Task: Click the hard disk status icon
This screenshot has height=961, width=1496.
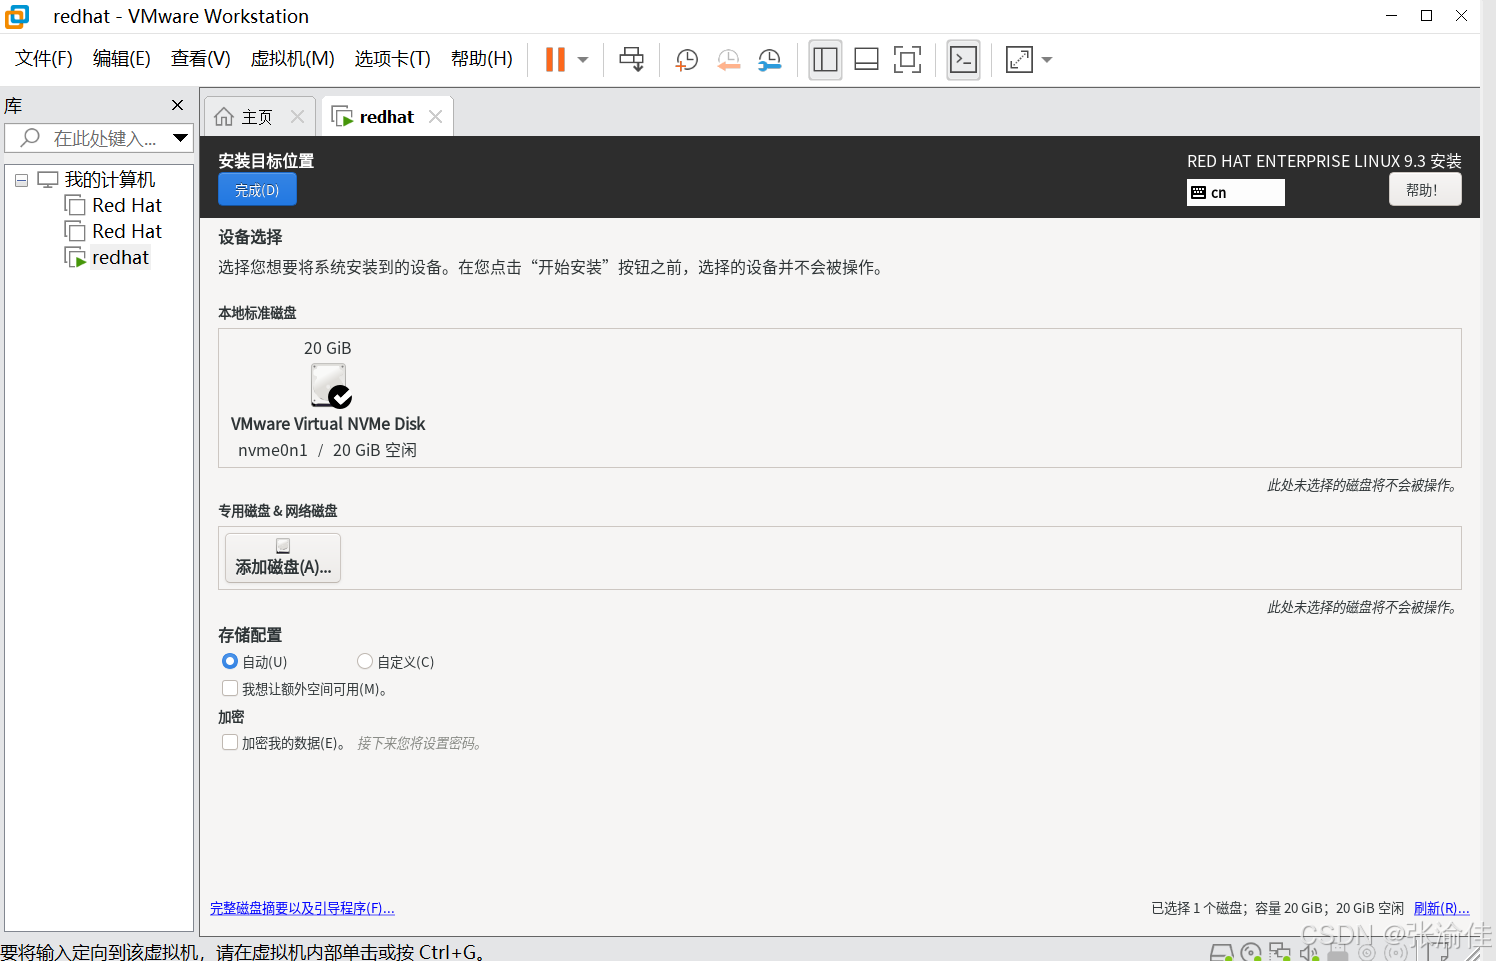Action: (1221, 952)
